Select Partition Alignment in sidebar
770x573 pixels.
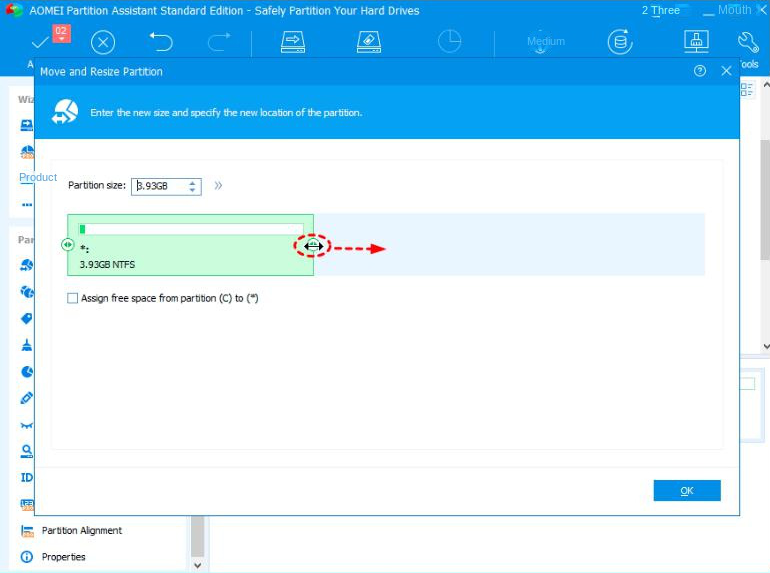click(81, 531)
